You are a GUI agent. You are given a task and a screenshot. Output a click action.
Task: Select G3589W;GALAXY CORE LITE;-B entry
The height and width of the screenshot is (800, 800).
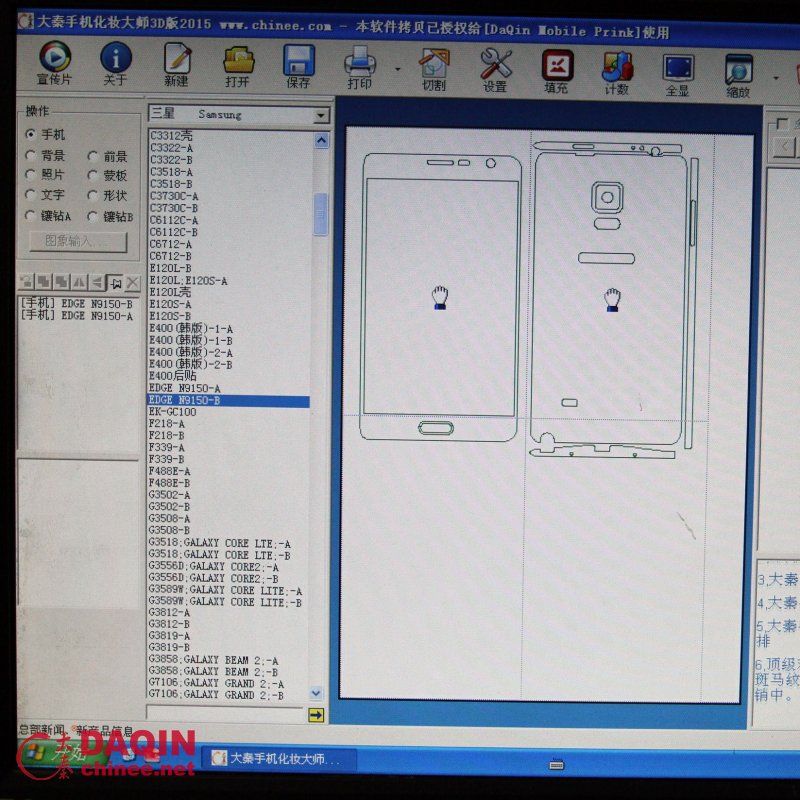(225, 602)
